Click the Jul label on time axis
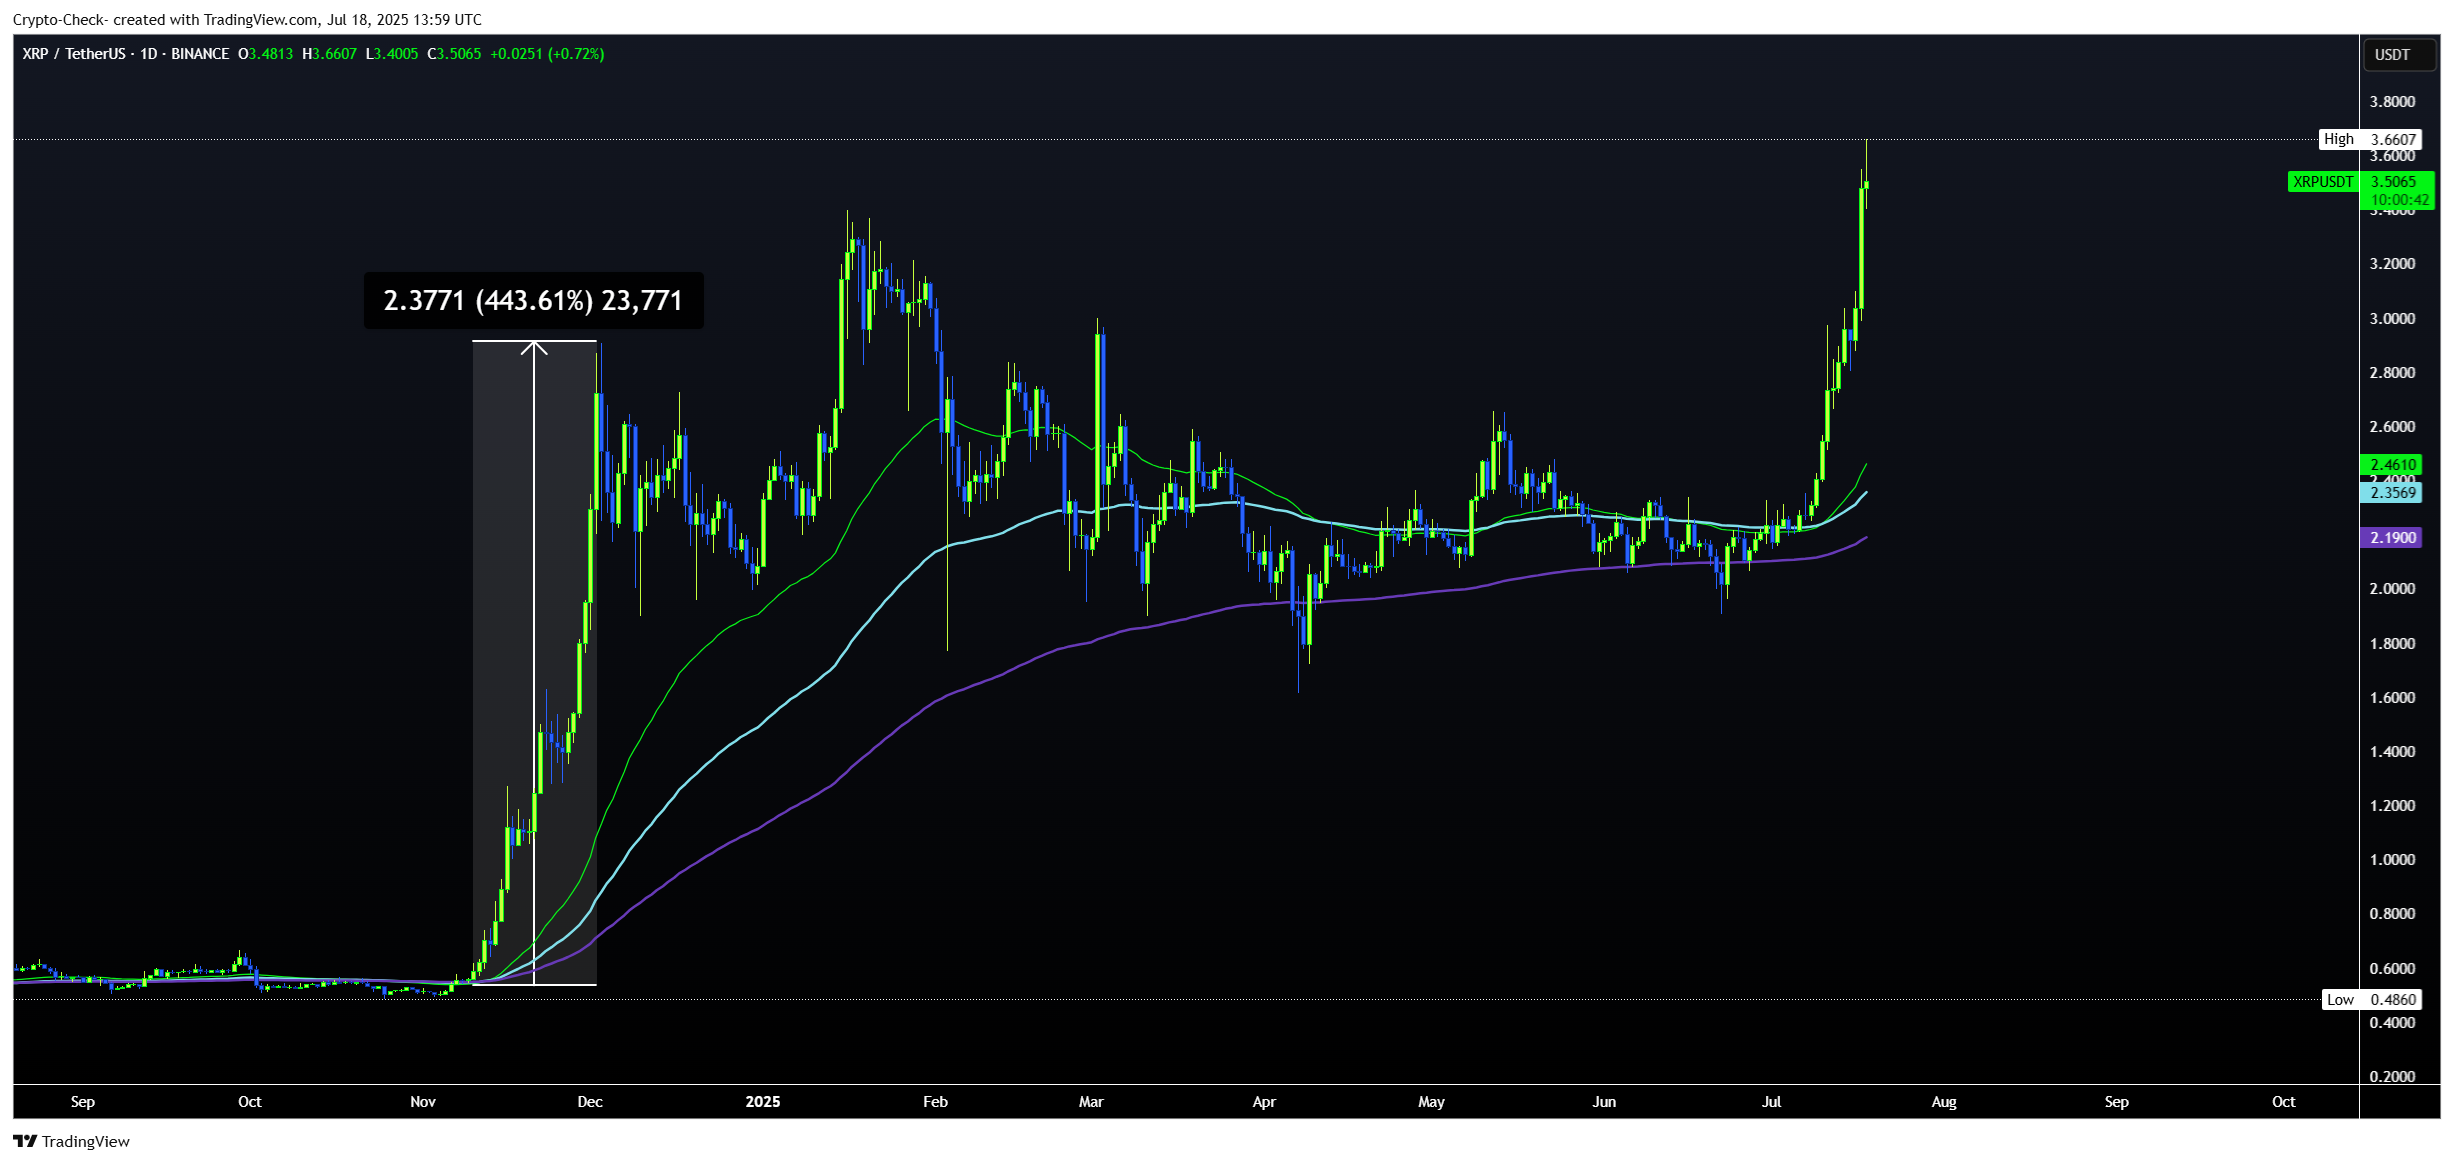Image resolution: width=2454 pixels, height=1163 pixels. point(1771,1102)
